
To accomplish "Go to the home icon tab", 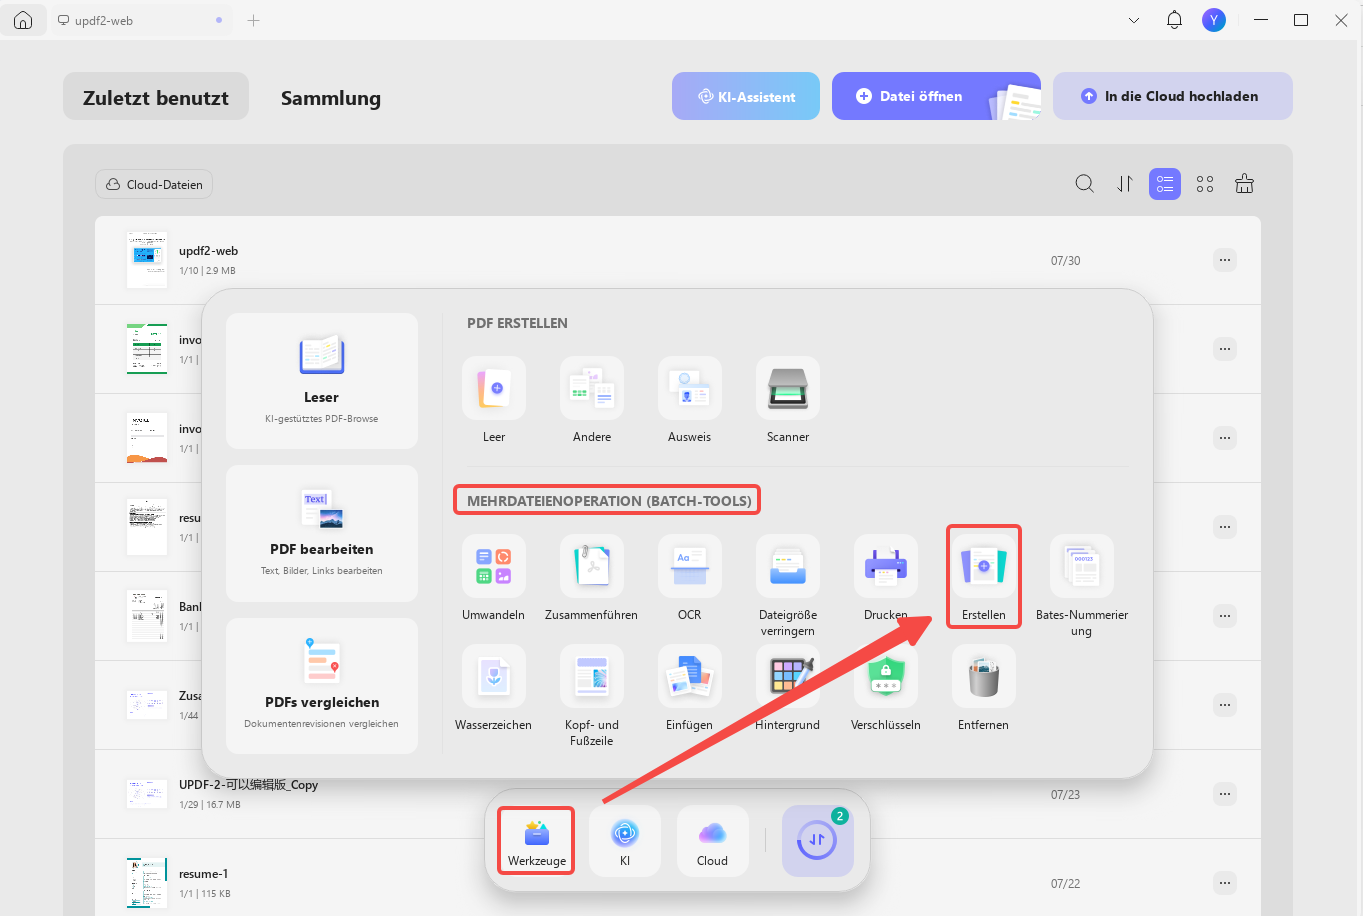I will (23, 20).
